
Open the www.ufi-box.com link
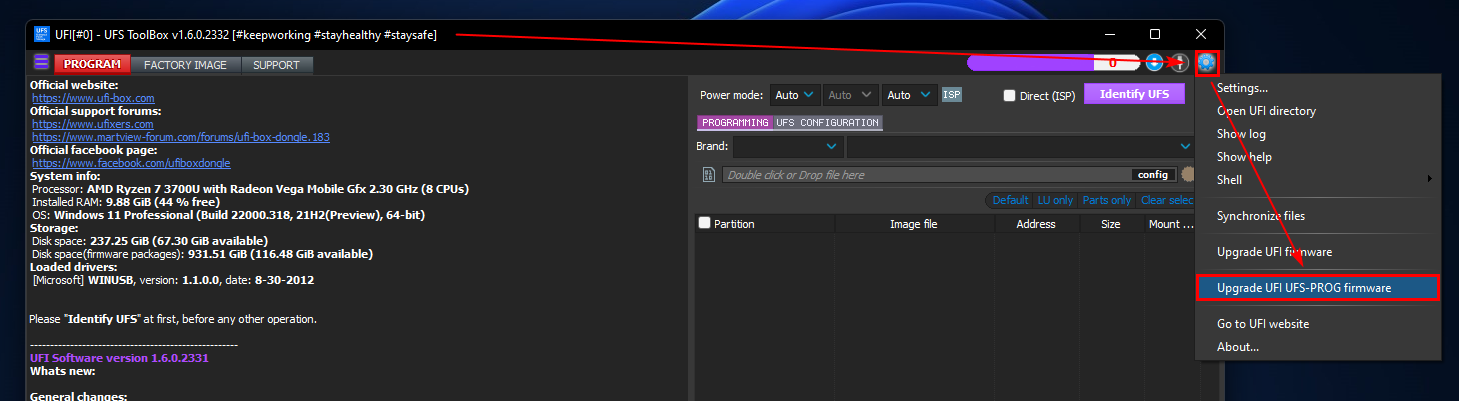point(93,98)
